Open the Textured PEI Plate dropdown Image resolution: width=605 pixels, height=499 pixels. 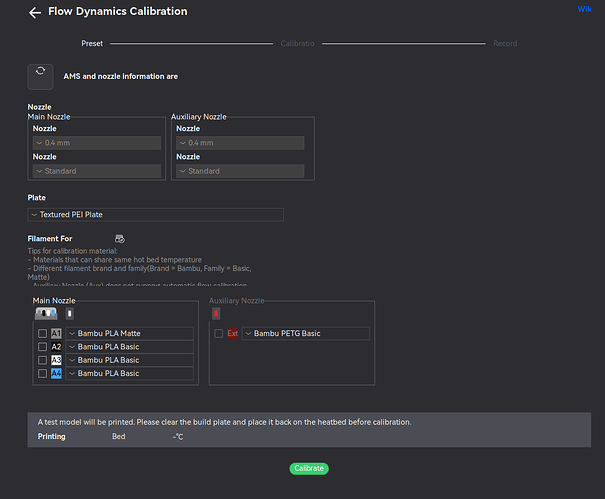click(155, 215)
